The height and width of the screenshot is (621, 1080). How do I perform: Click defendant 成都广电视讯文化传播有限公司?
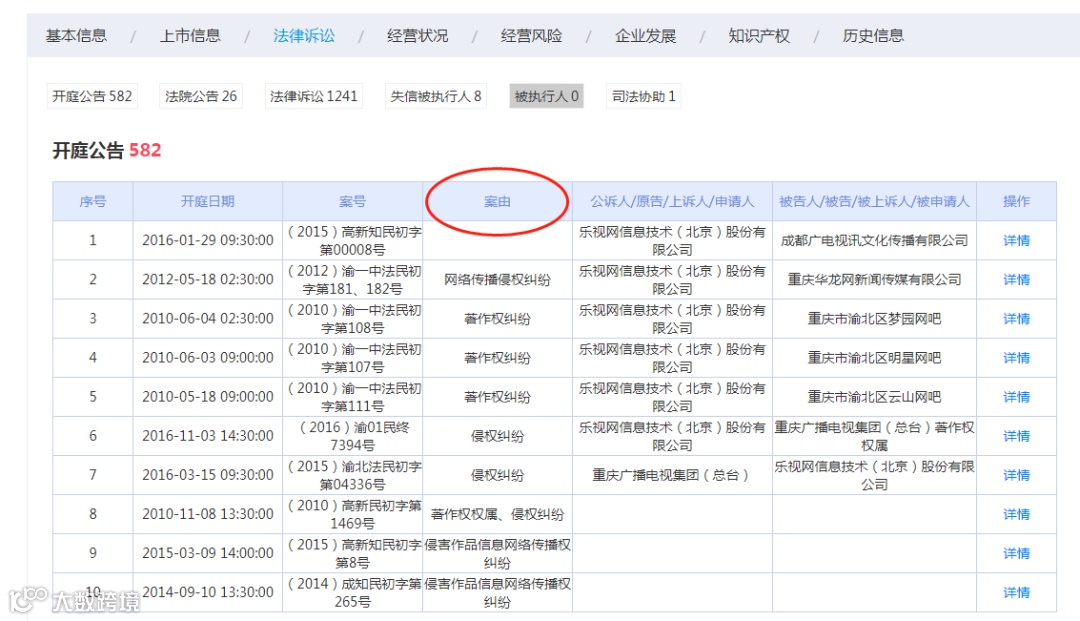874,240
